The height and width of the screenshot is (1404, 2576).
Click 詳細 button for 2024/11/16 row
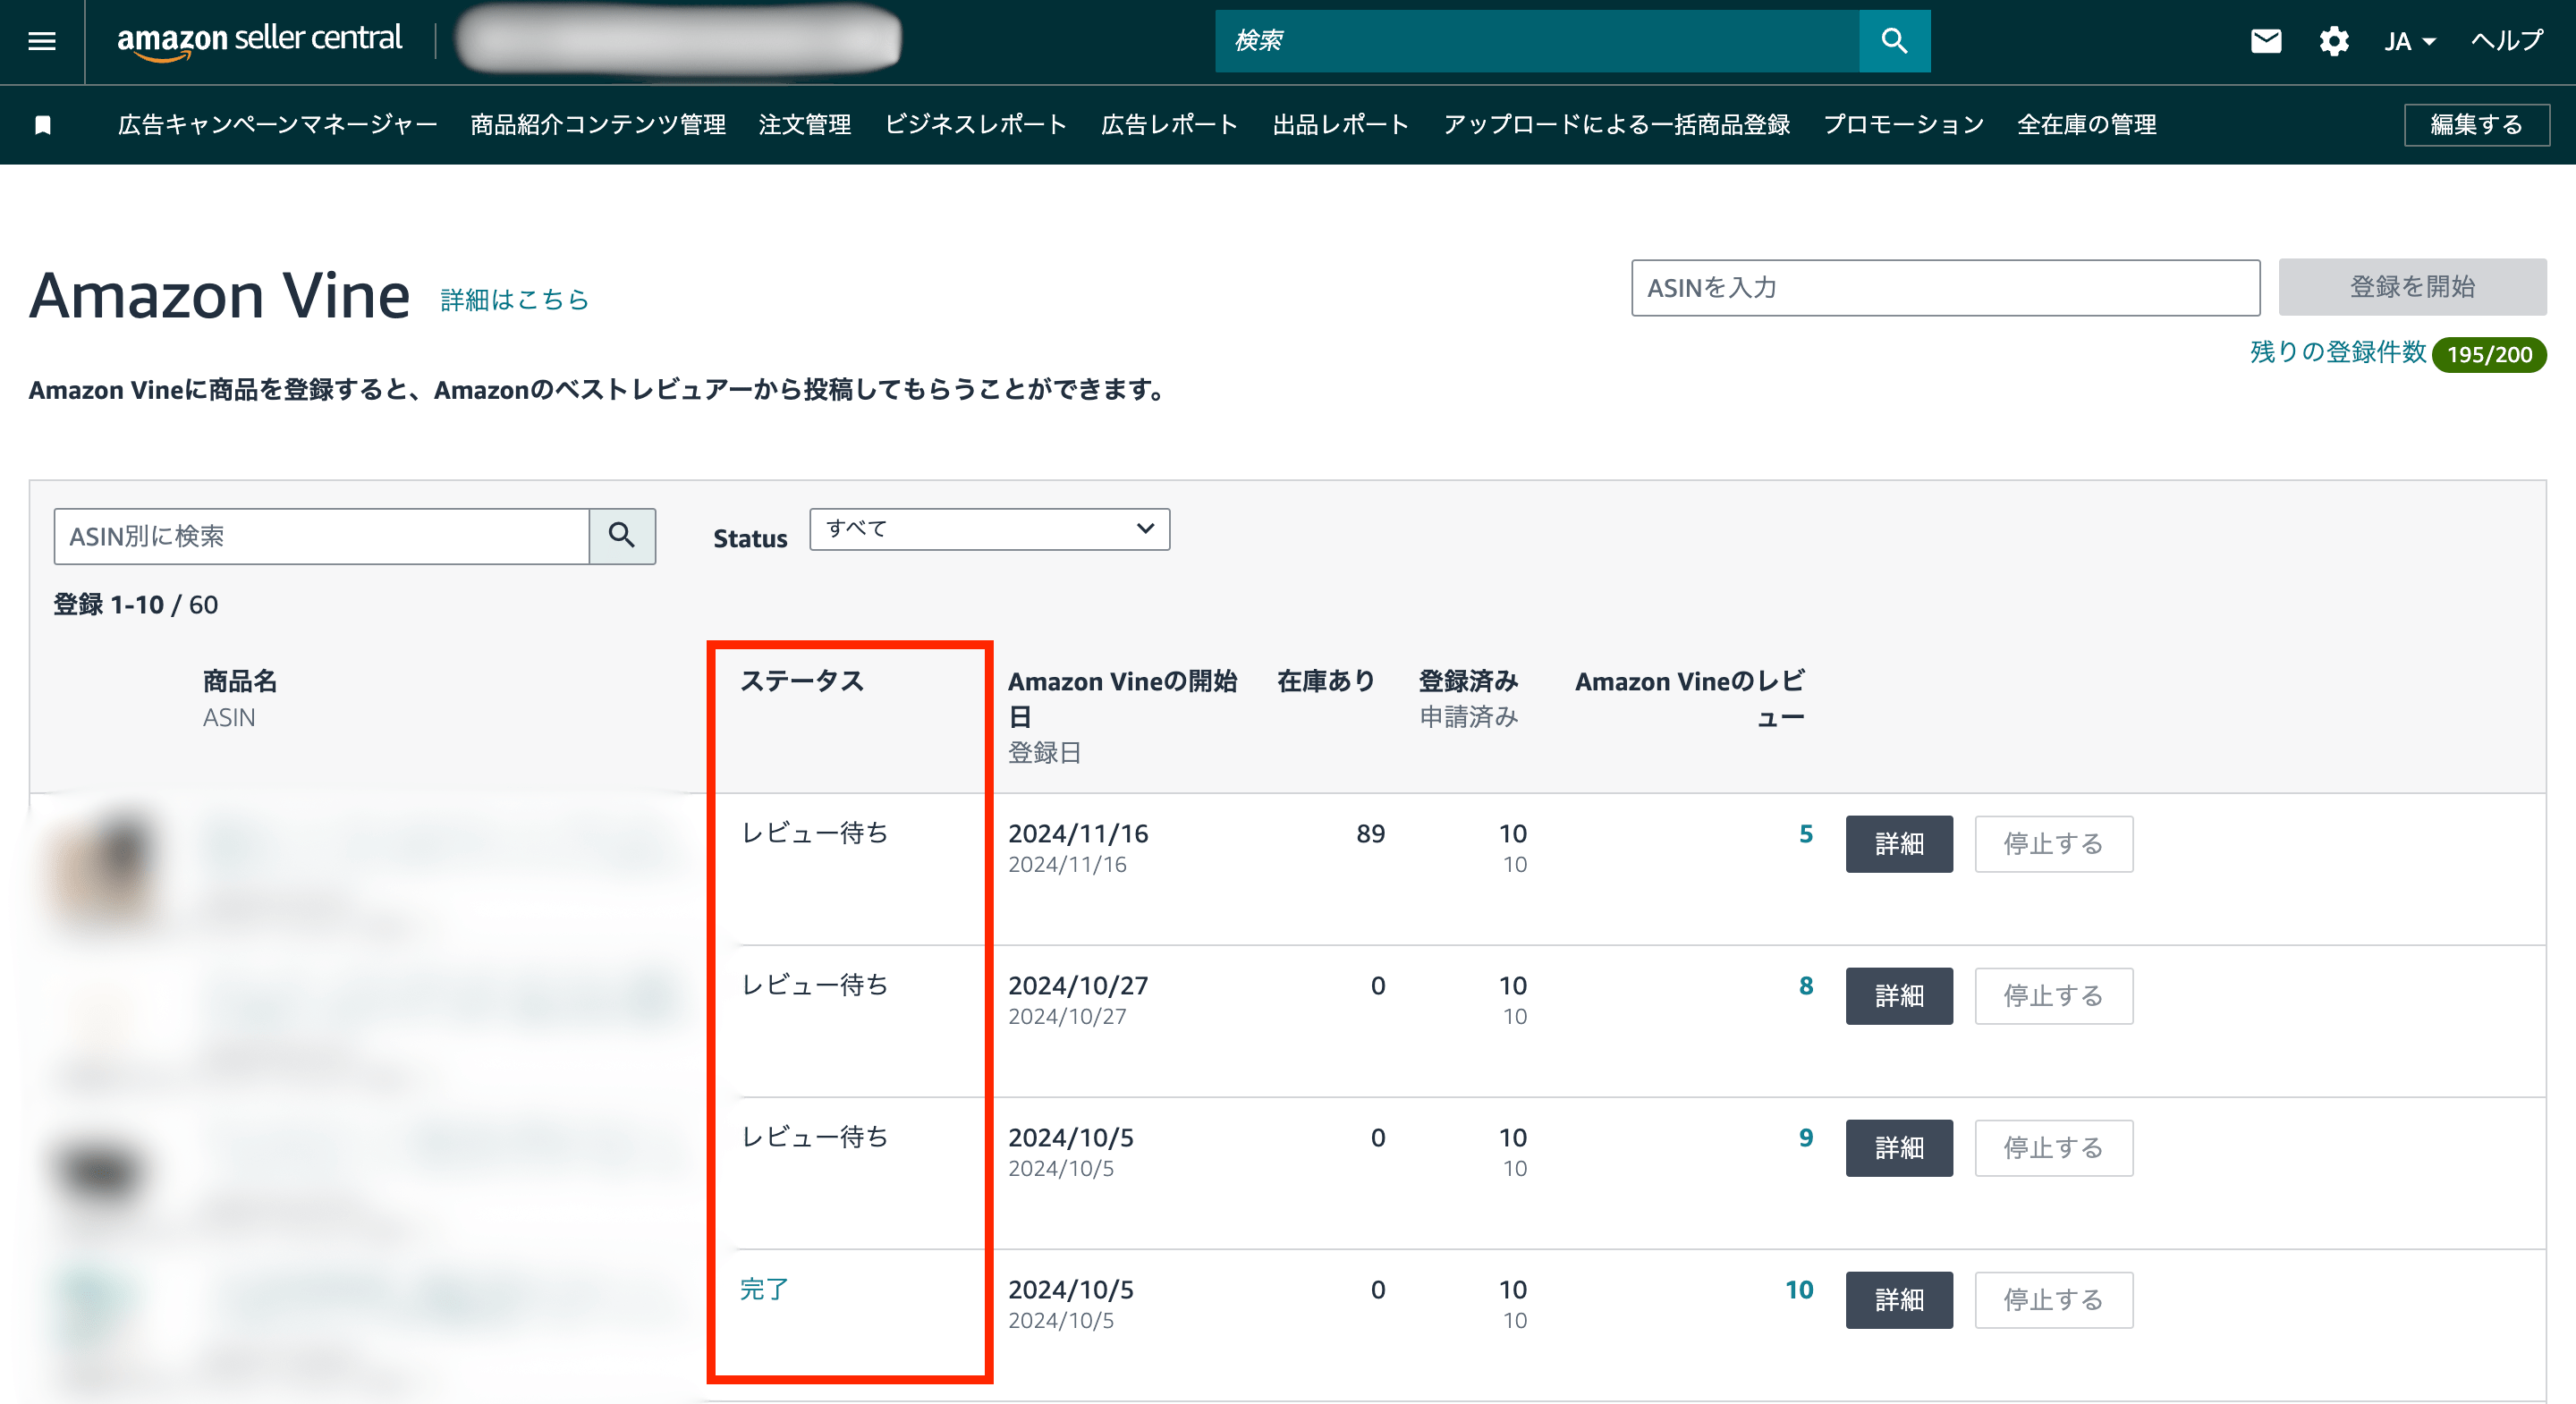[1898, 844]
